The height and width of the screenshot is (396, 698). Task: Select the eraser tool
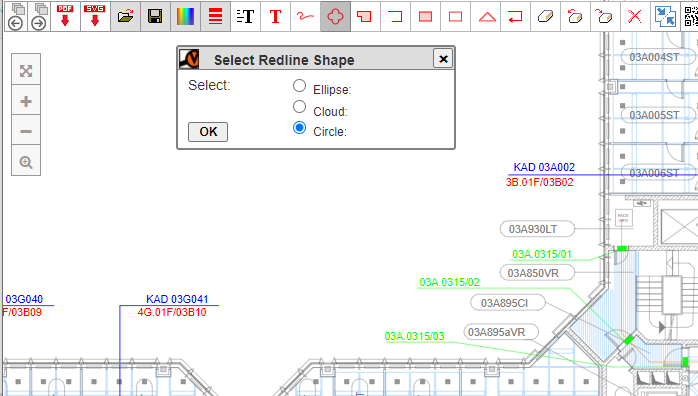545,16
